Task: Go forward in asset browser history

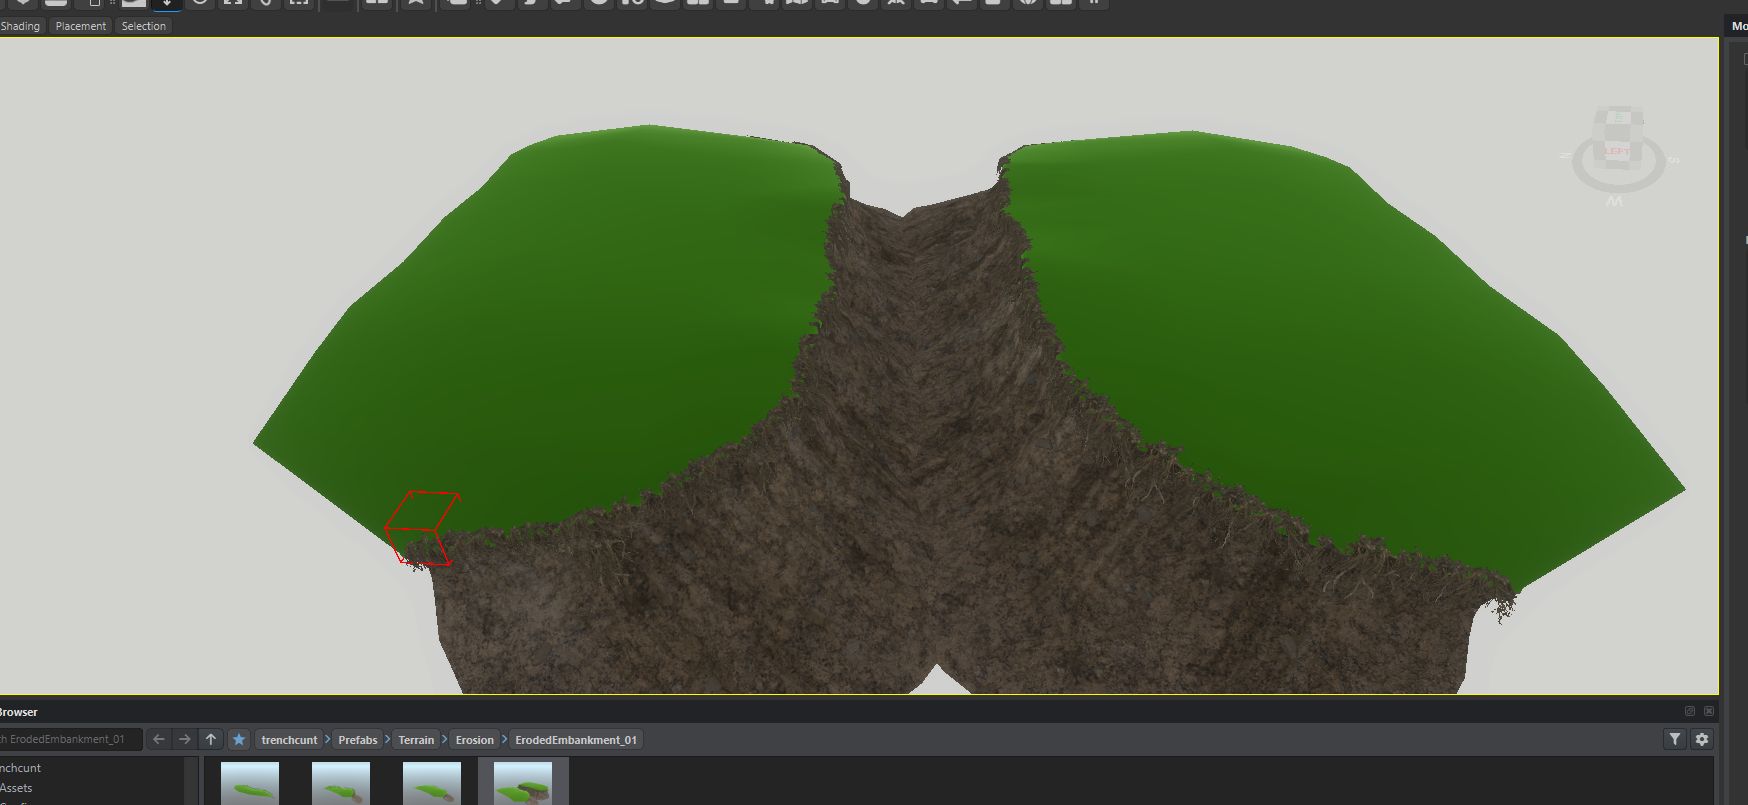Action: point(185,739)
